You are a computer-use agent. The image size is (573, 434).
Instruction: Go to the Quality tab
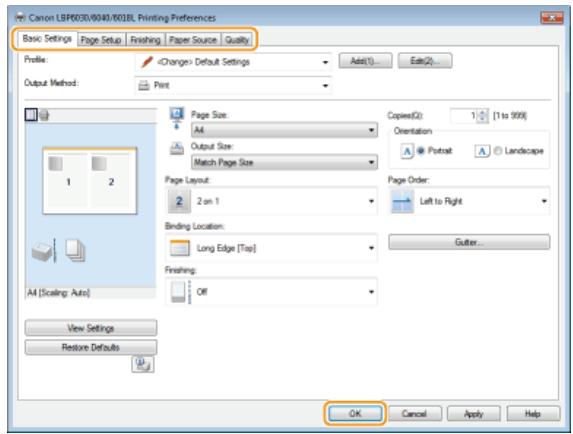pyautogui.click(x=237, y=39)
